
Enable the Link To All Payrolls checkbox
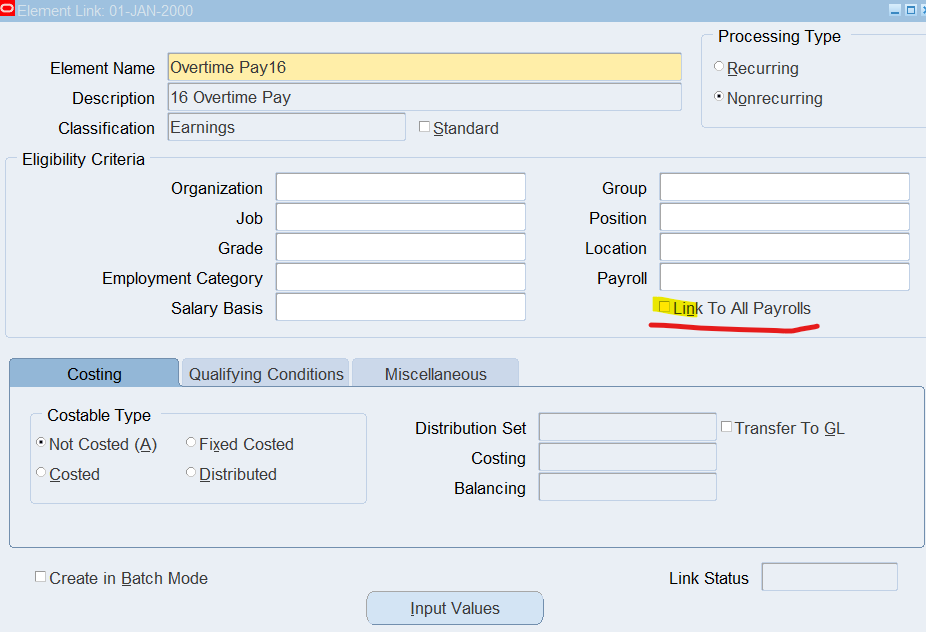(x=665, y=307)
